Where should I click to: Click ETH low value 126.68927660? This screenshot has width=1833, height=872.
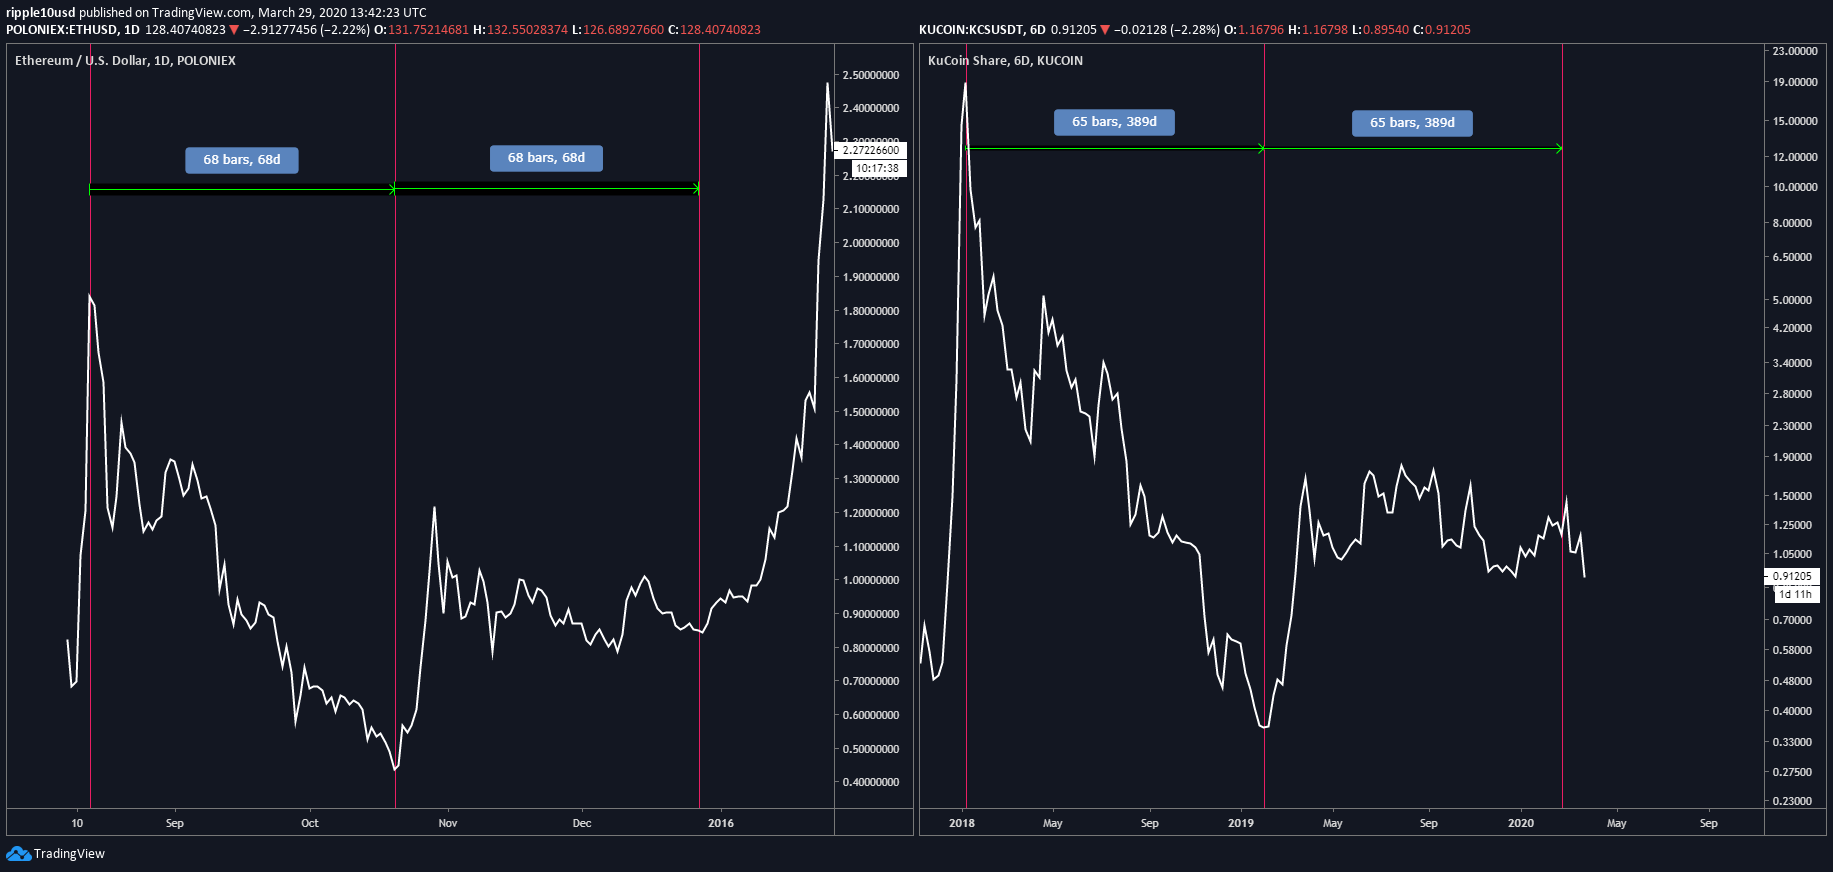pos(623,30)
